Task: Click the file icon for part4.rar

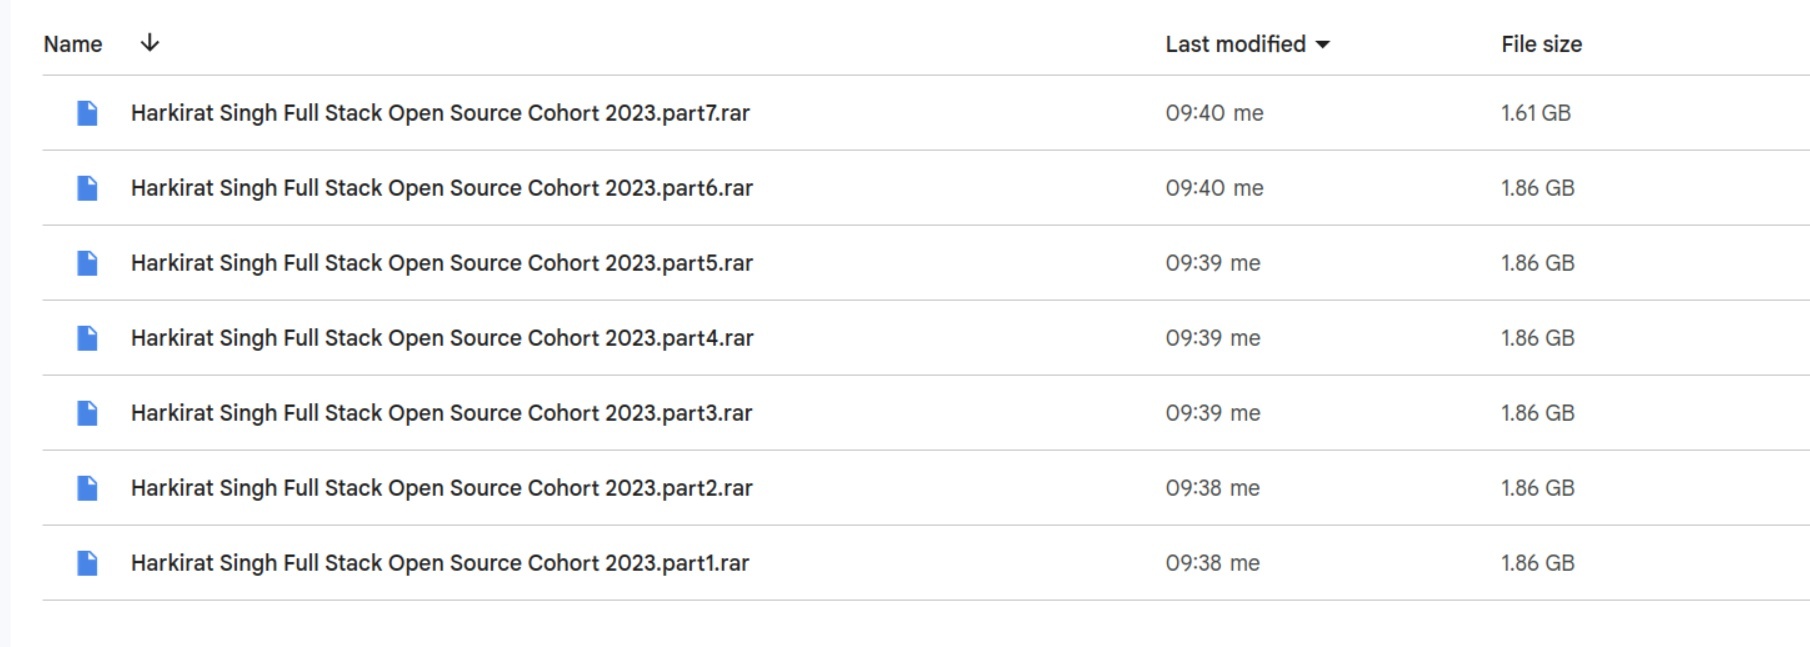Action: tap(87, 338)
